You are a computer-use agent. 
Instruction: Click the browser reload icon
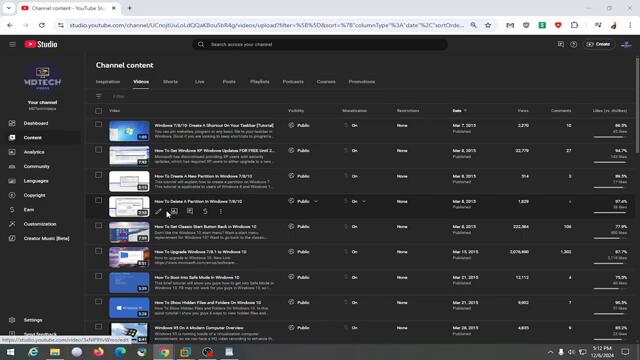[x=42, y=25]
